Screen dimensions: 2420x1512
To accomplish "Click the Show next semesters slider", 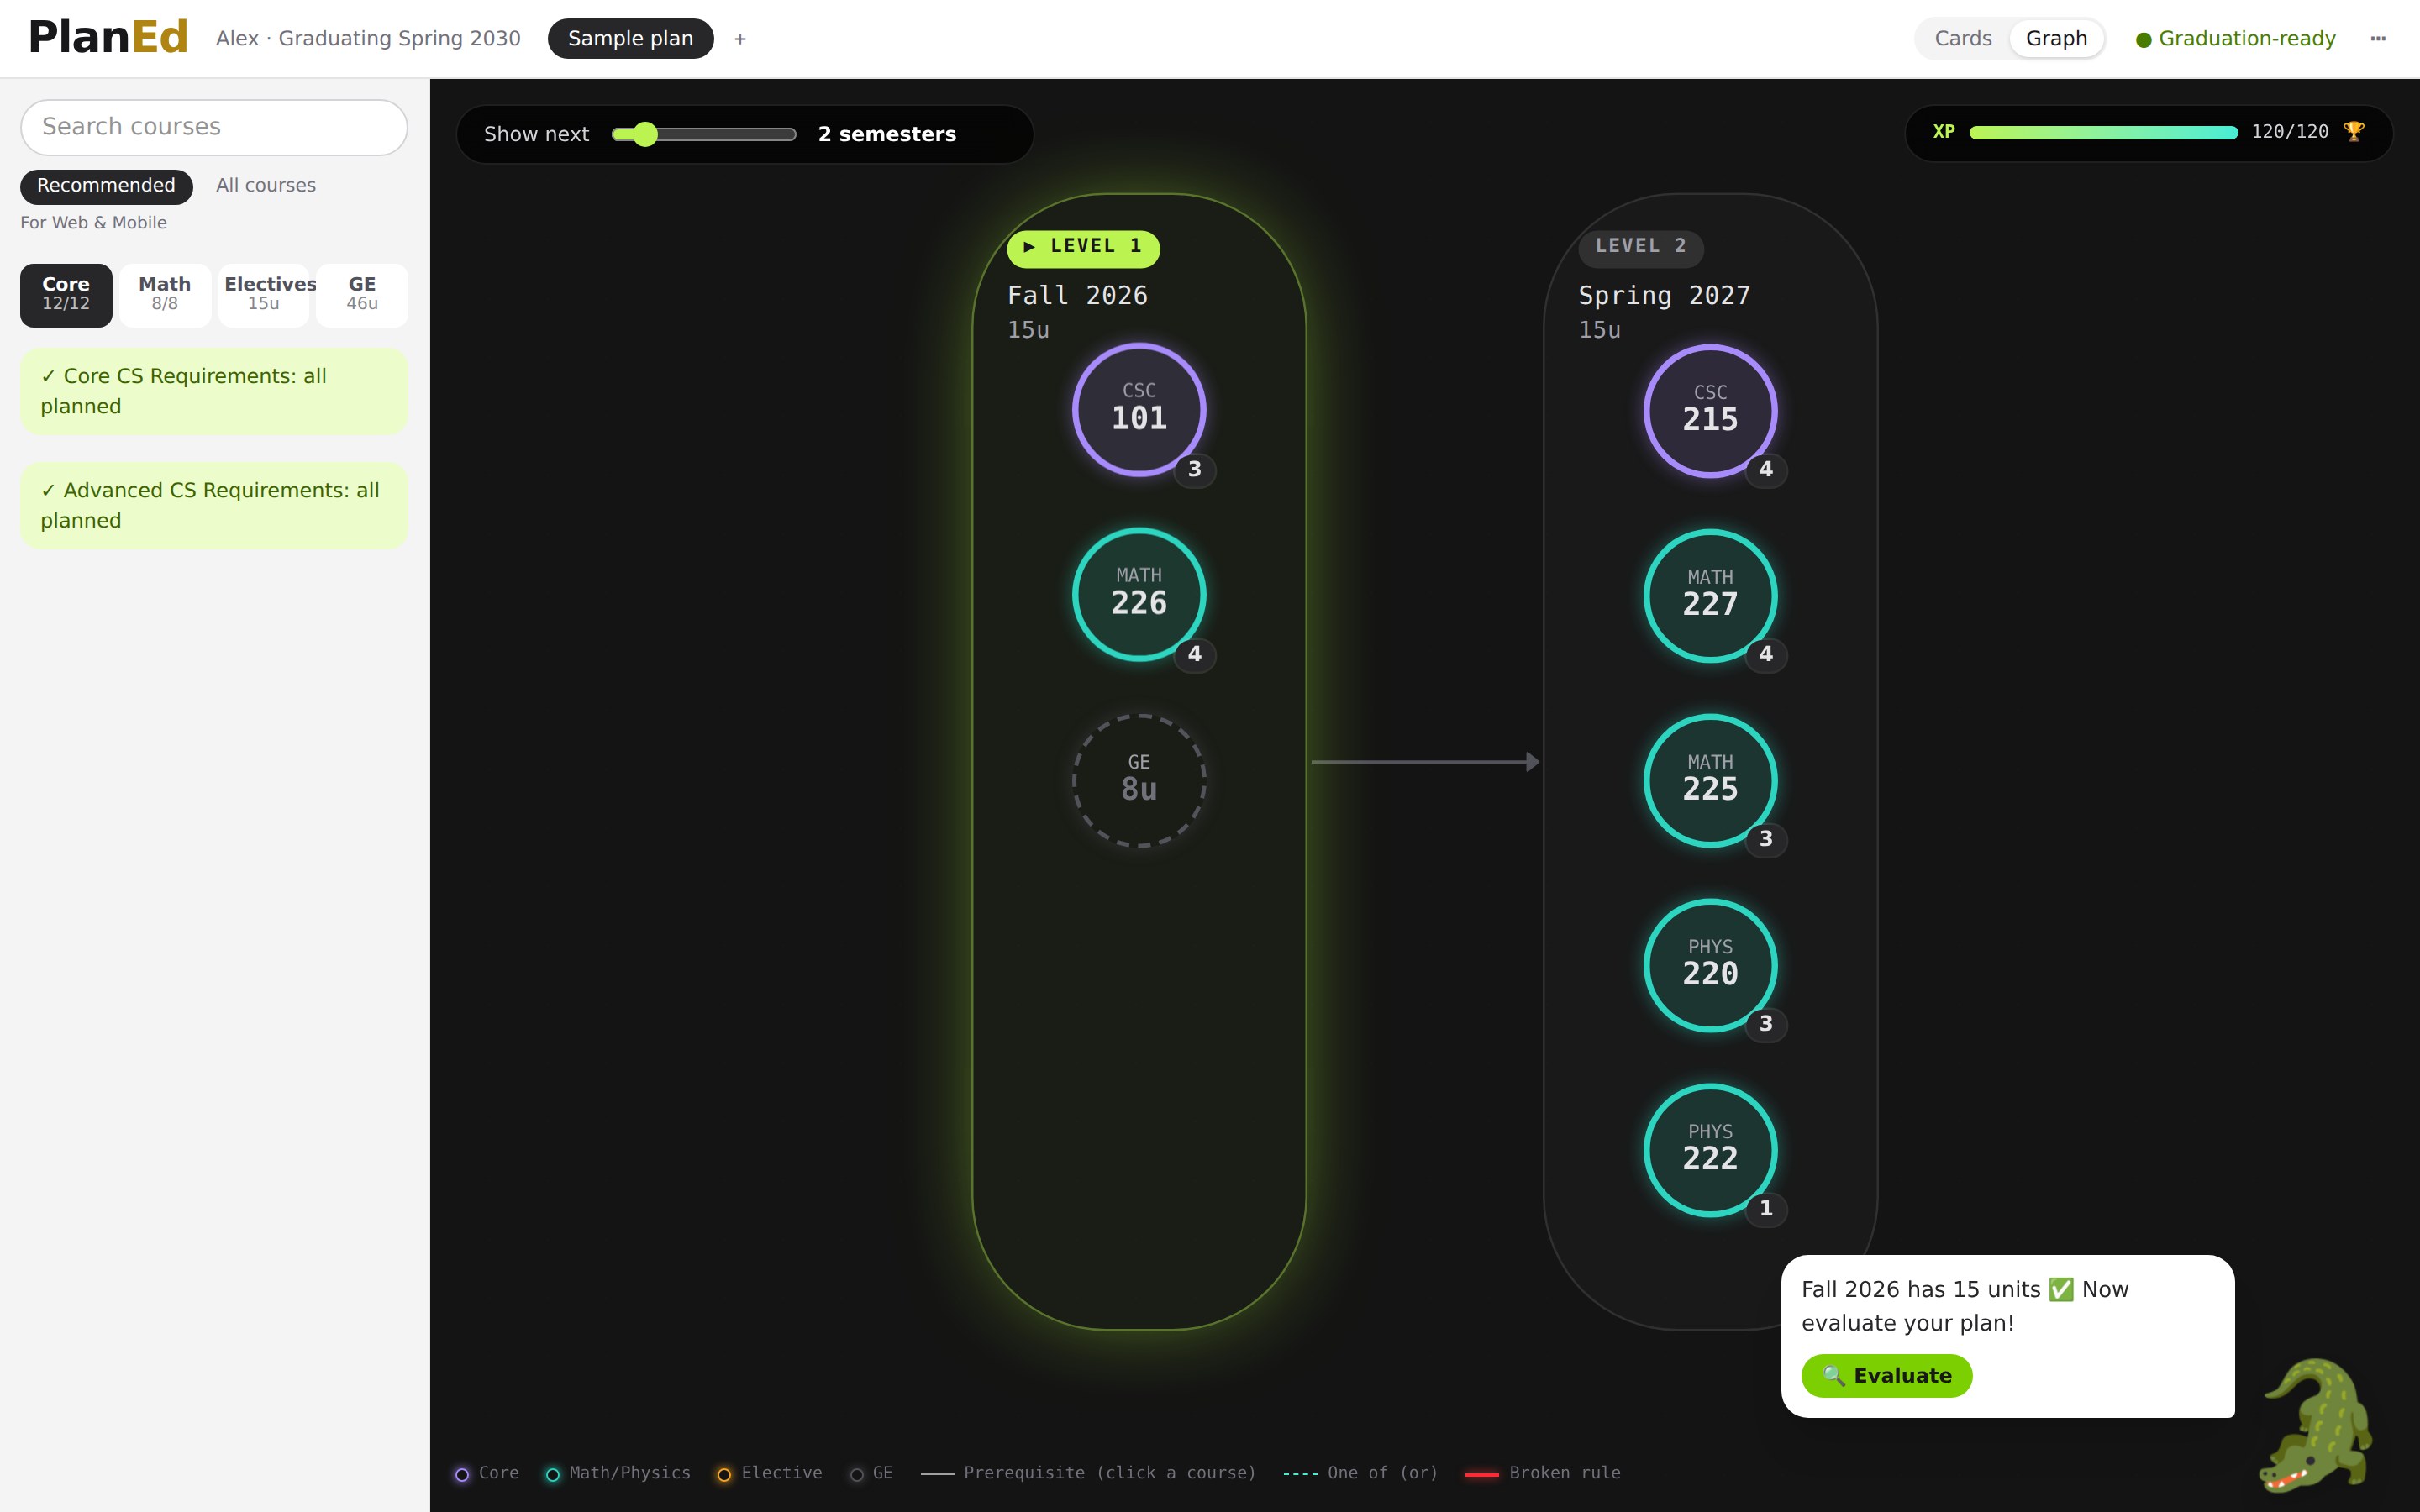I will pyautogui.click(x=703, y=134).
